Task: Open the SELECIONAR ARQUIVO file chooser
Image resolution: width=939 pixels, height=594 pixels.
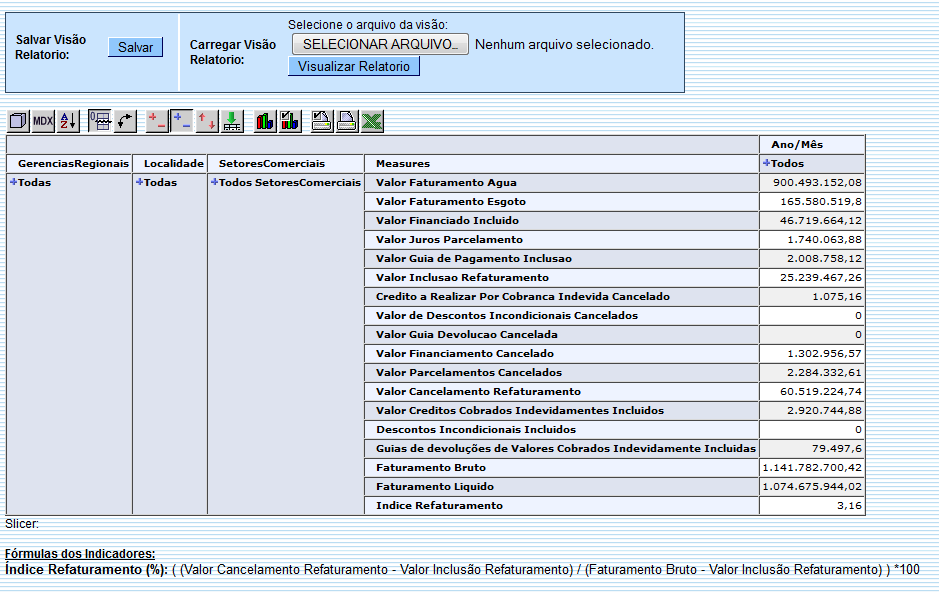Action: (379, 44)
